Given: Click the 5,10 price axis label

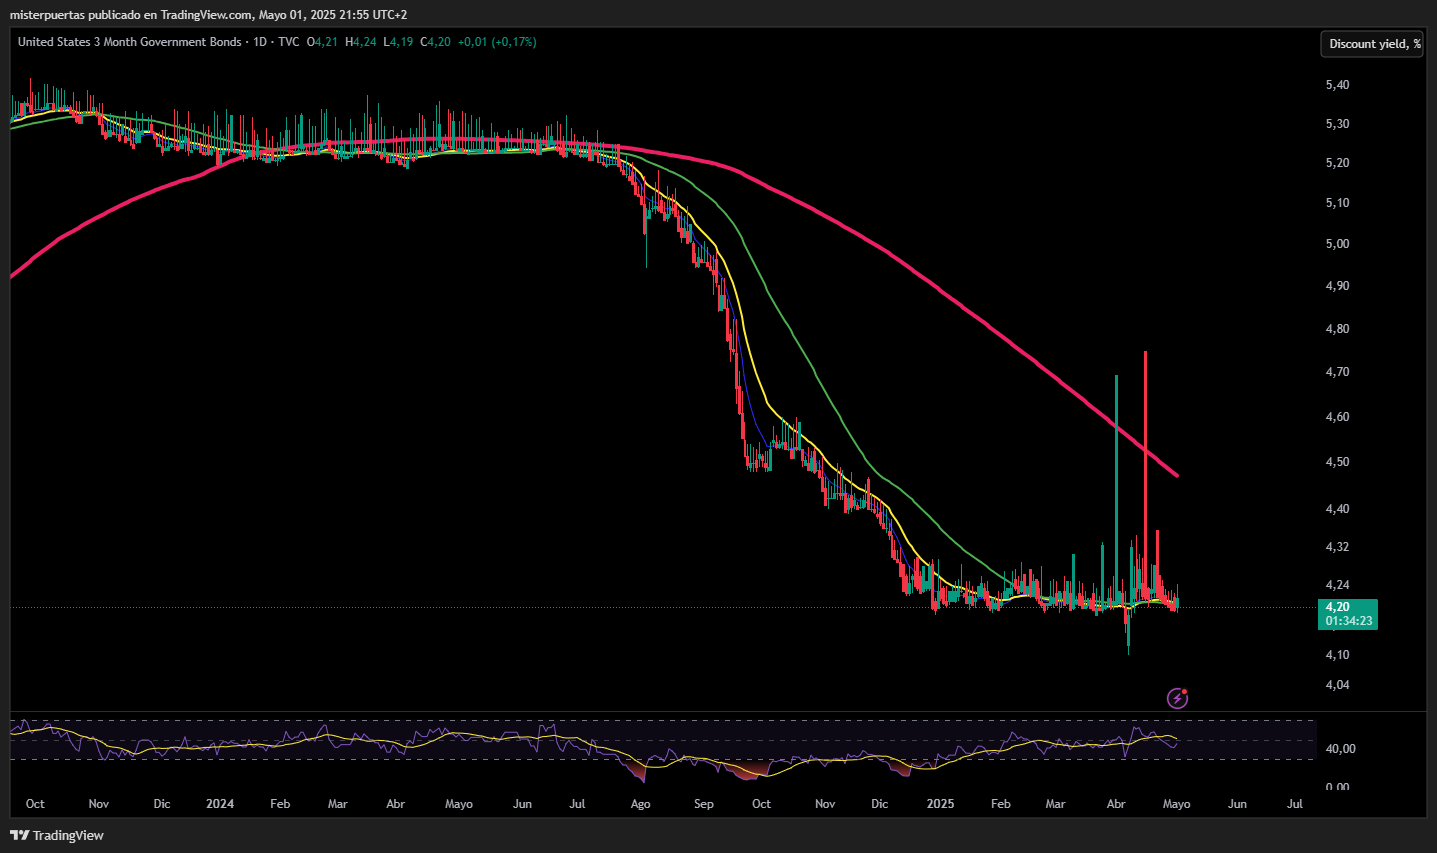Looking at the screenshot, I should pos(1337,203).
